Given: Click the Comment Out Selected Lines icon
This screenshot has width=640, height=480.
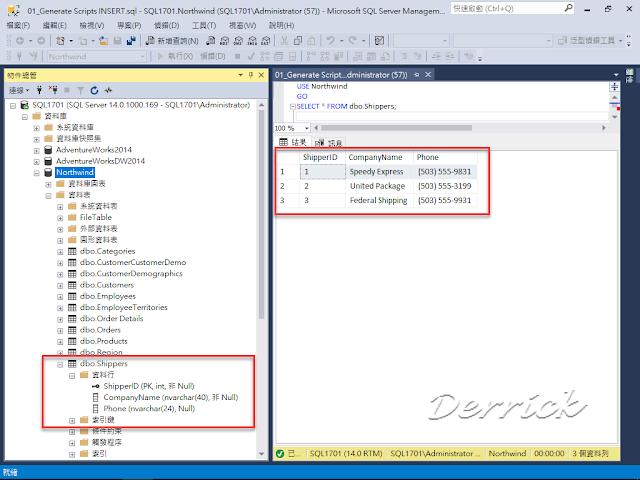Looking at the screenshot, I should [404, 56].
